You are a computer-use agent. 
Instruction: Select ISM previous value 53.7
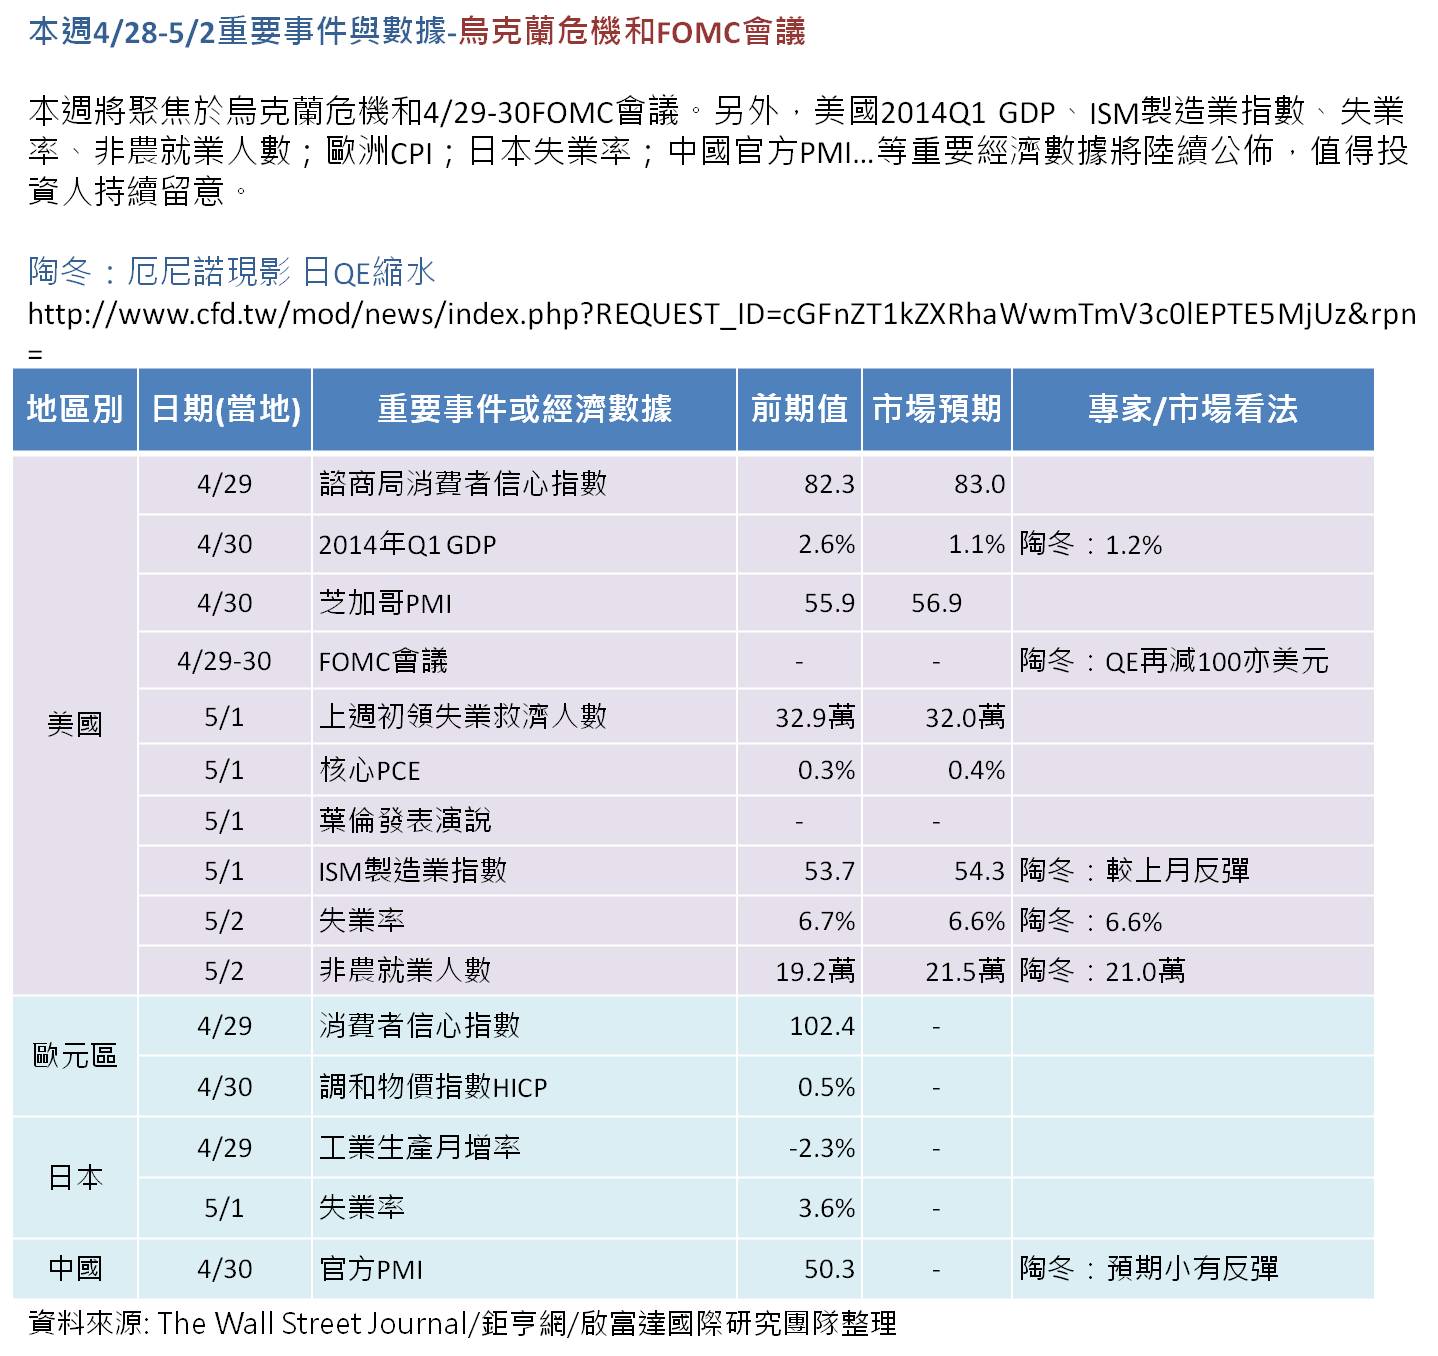829,871
